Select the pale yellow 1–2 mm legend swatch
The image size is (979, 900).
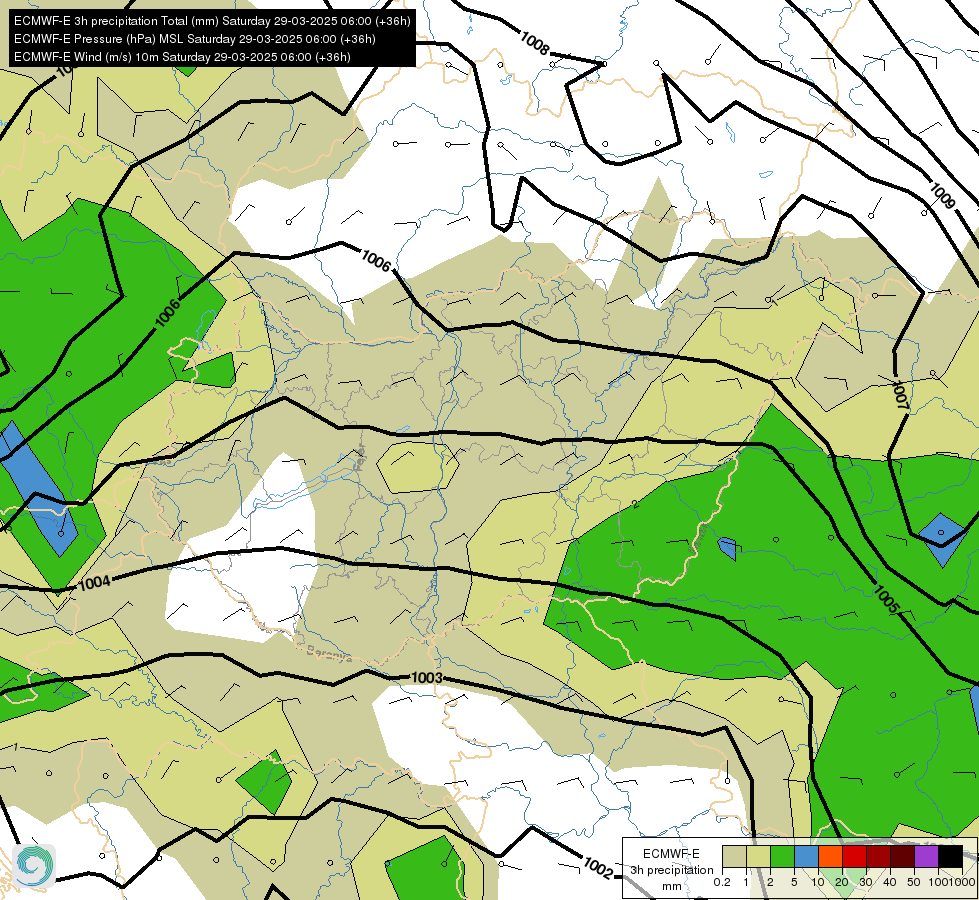pyautogui.click(x=758, y=856)
